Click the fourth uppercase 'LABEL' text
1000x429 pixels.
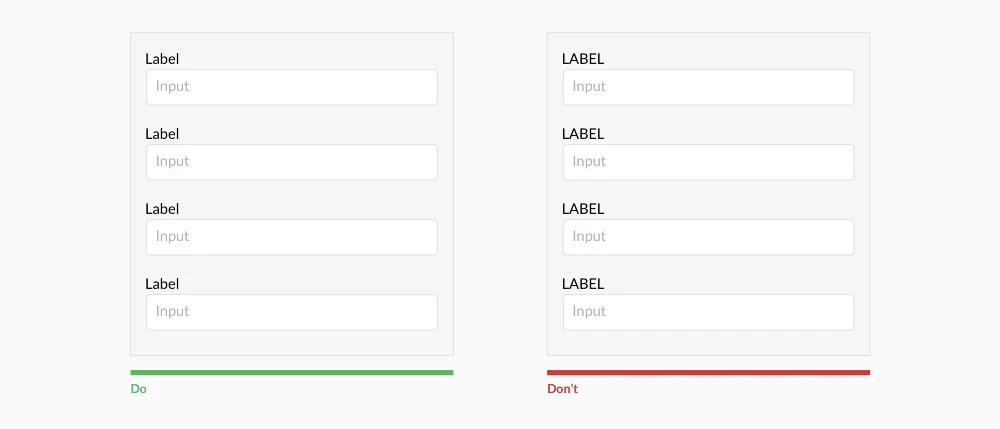[583, 284]
